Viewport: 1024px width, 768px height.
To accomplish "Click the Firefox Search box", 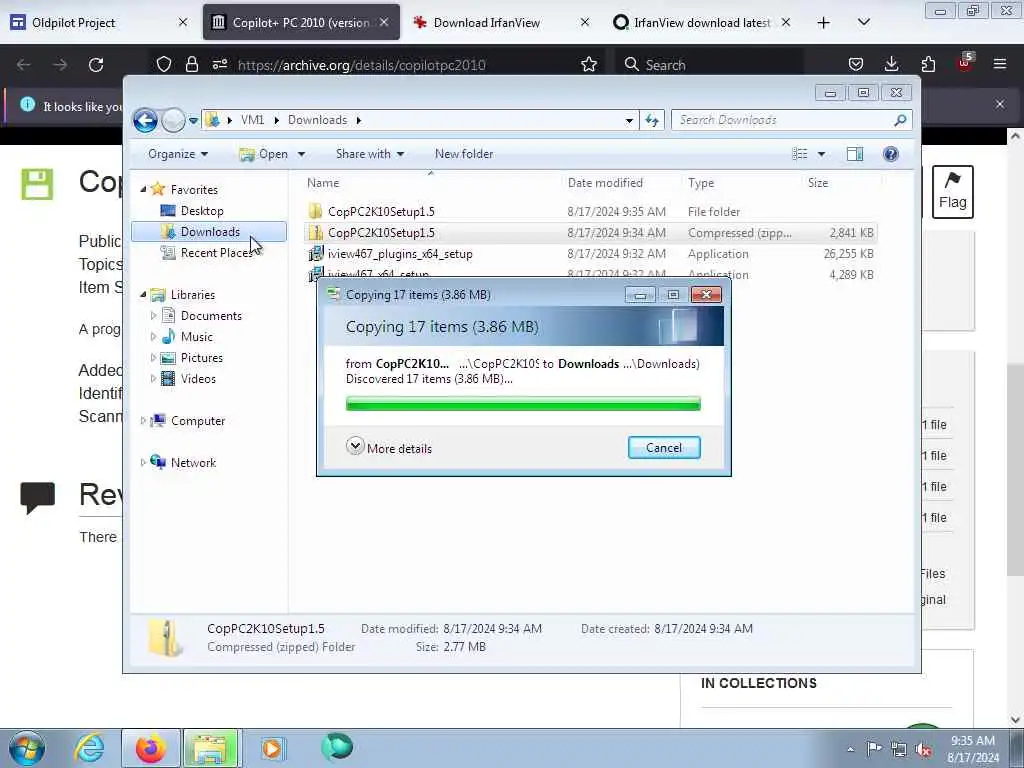I will click(x=711, y=65).
